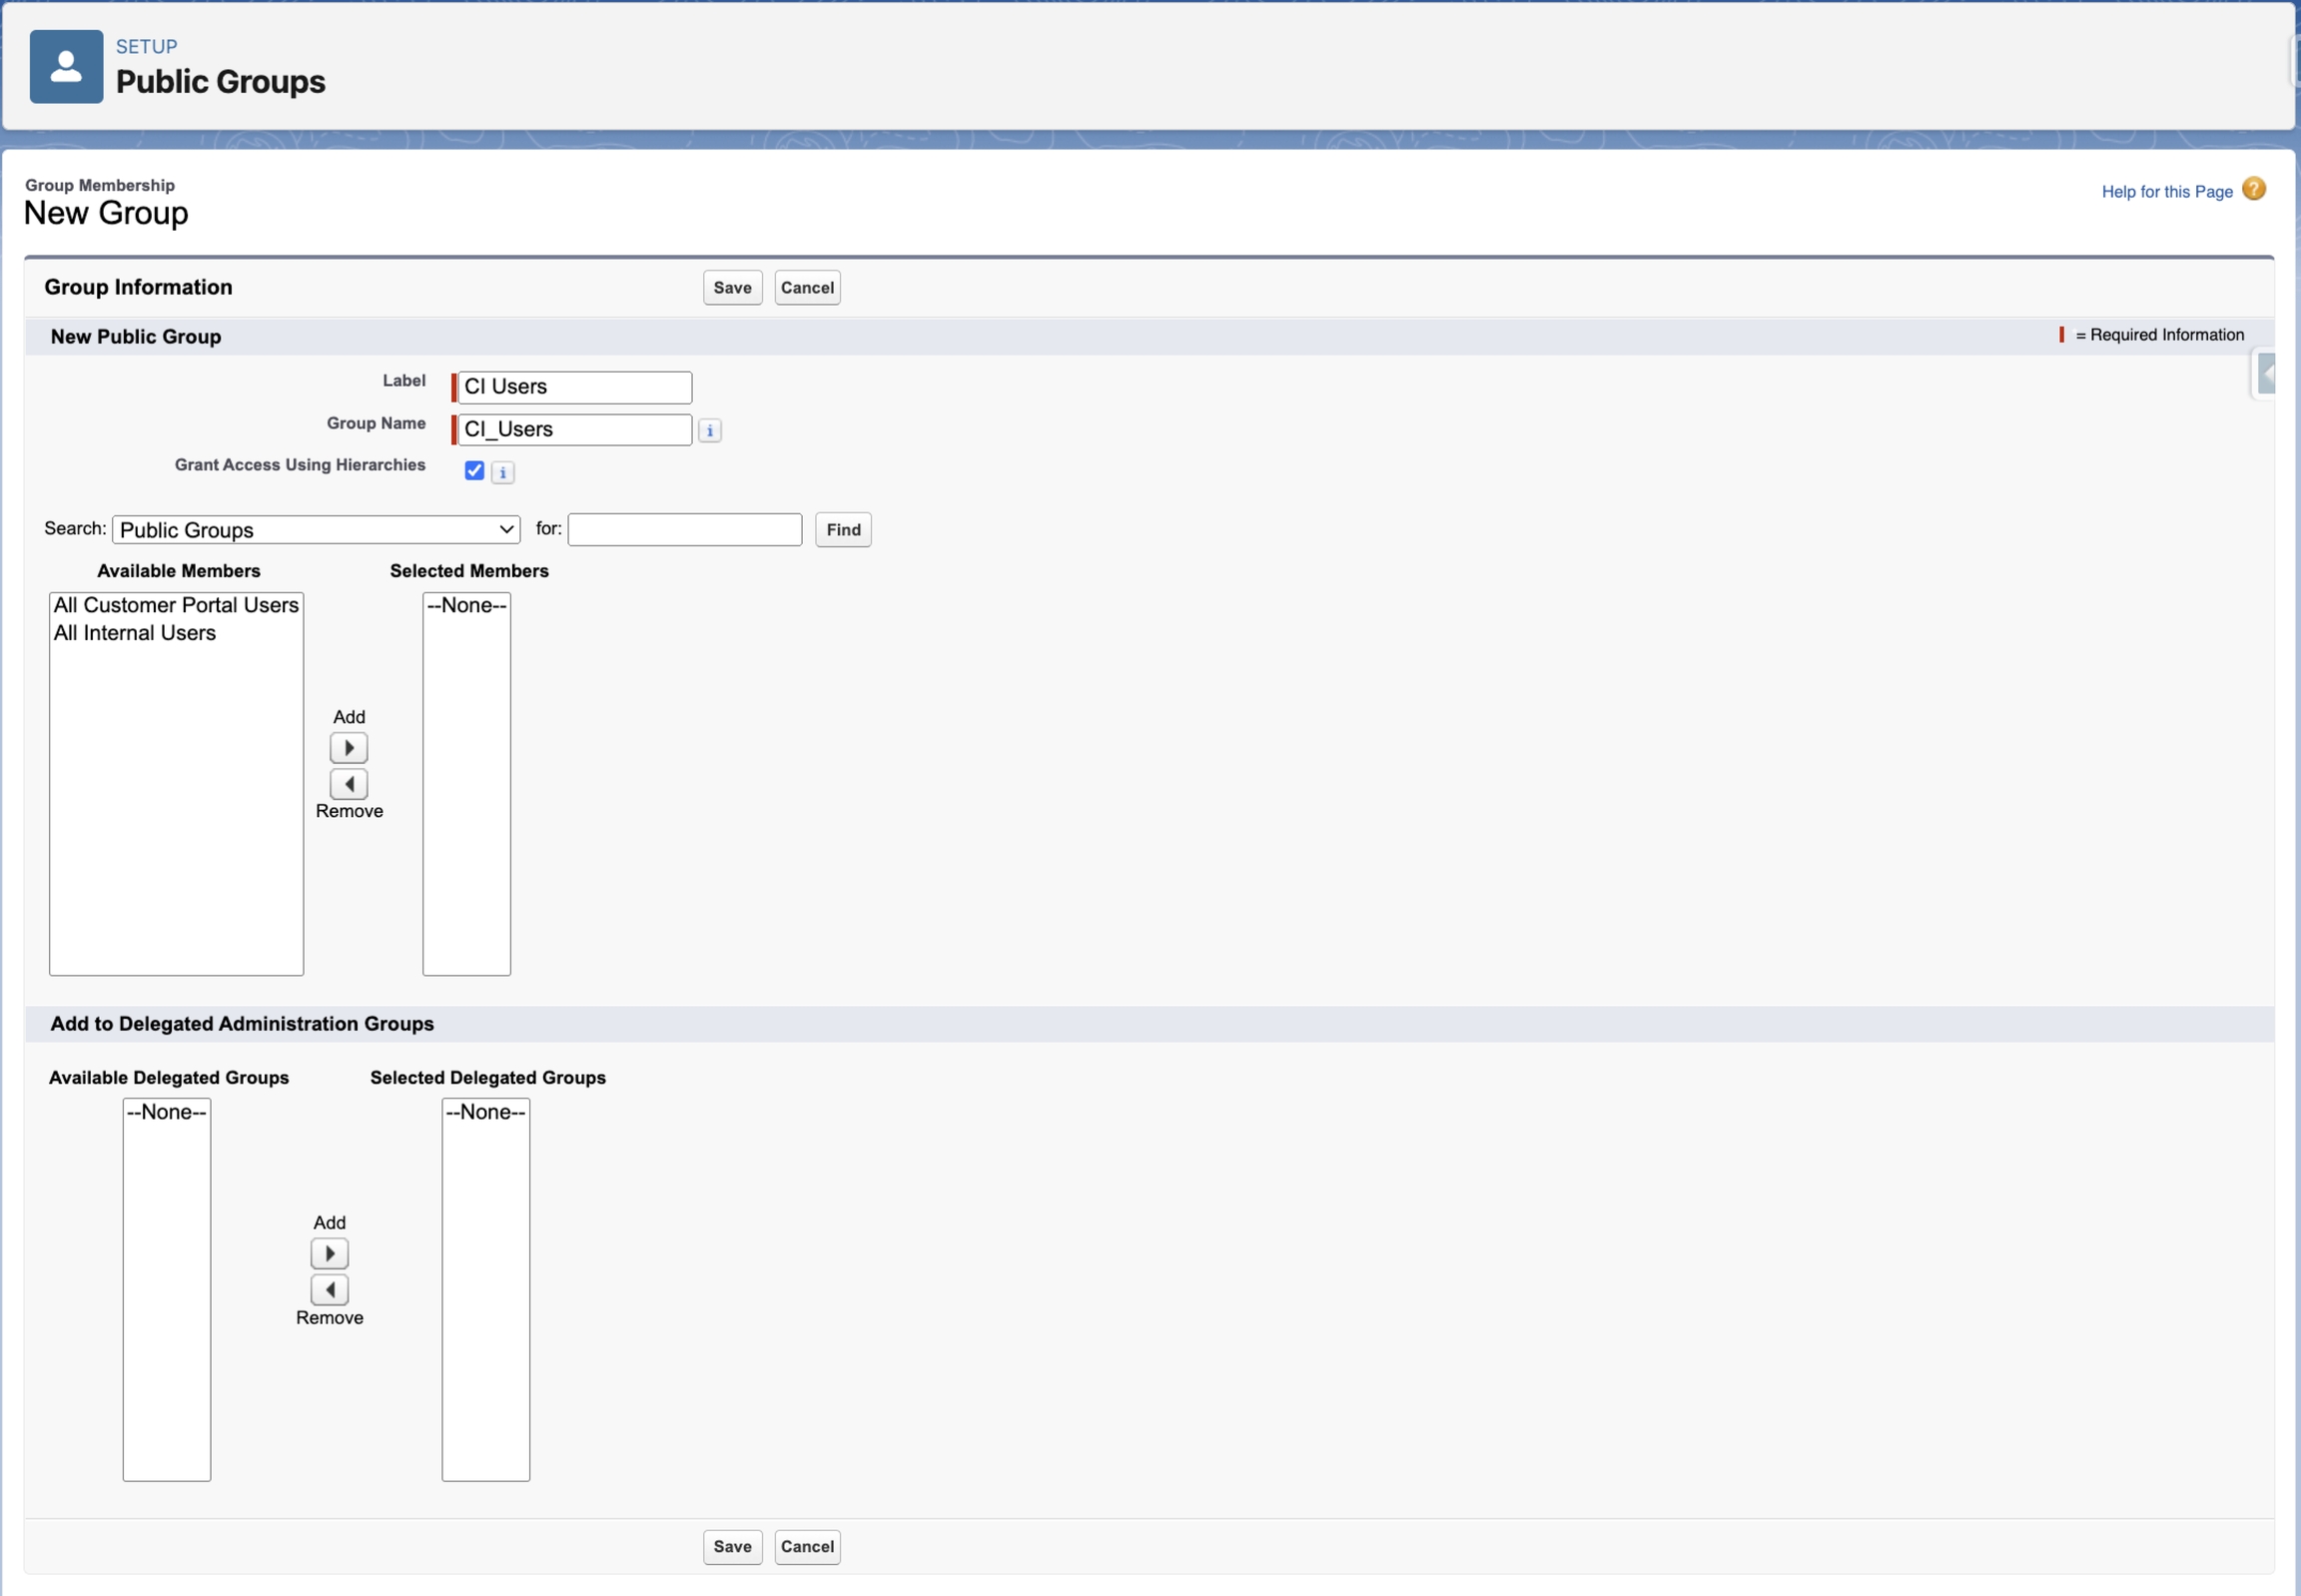
Task: Open Help for this Page link
Action: click(x=2166, y=192)
